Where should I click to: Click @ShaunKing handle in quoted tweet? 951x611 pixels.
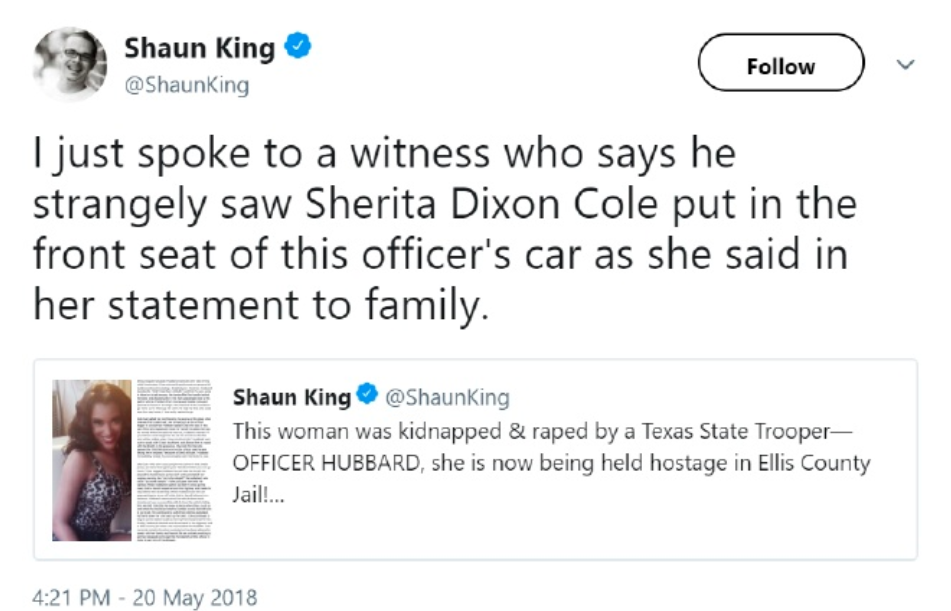click(448, 397)
